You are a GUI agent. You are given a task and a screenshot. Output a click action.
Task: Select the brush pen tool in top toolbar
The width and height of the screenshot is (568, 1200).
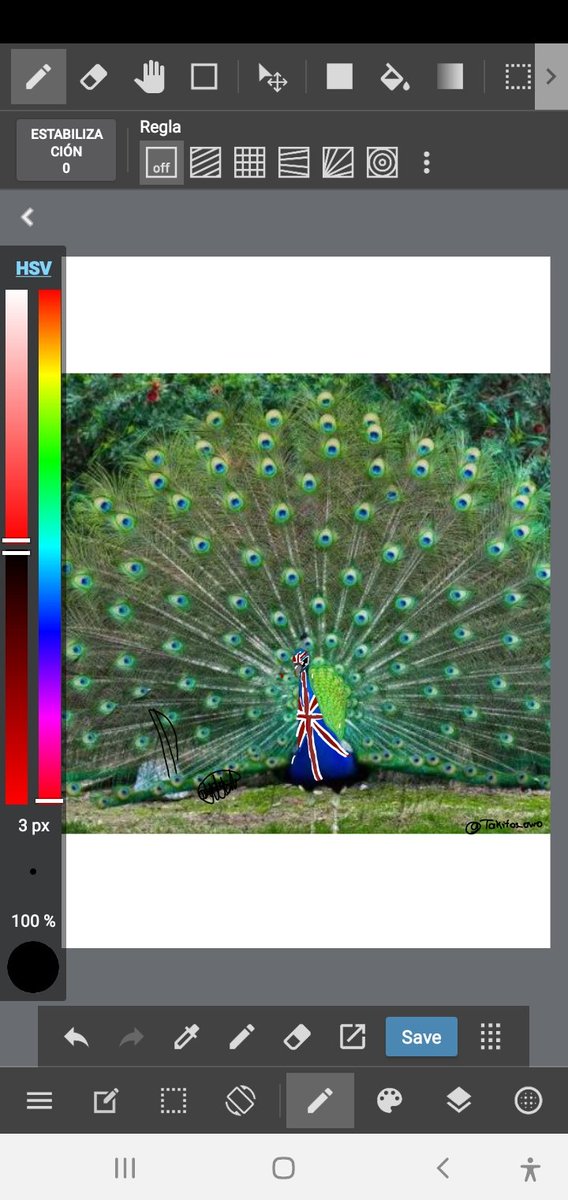click(38, 77)
